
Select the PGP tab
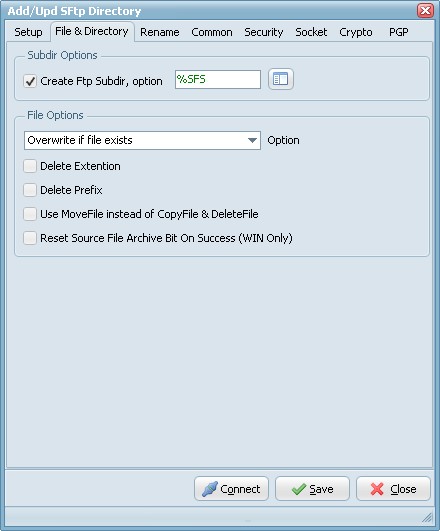point(398,32)
